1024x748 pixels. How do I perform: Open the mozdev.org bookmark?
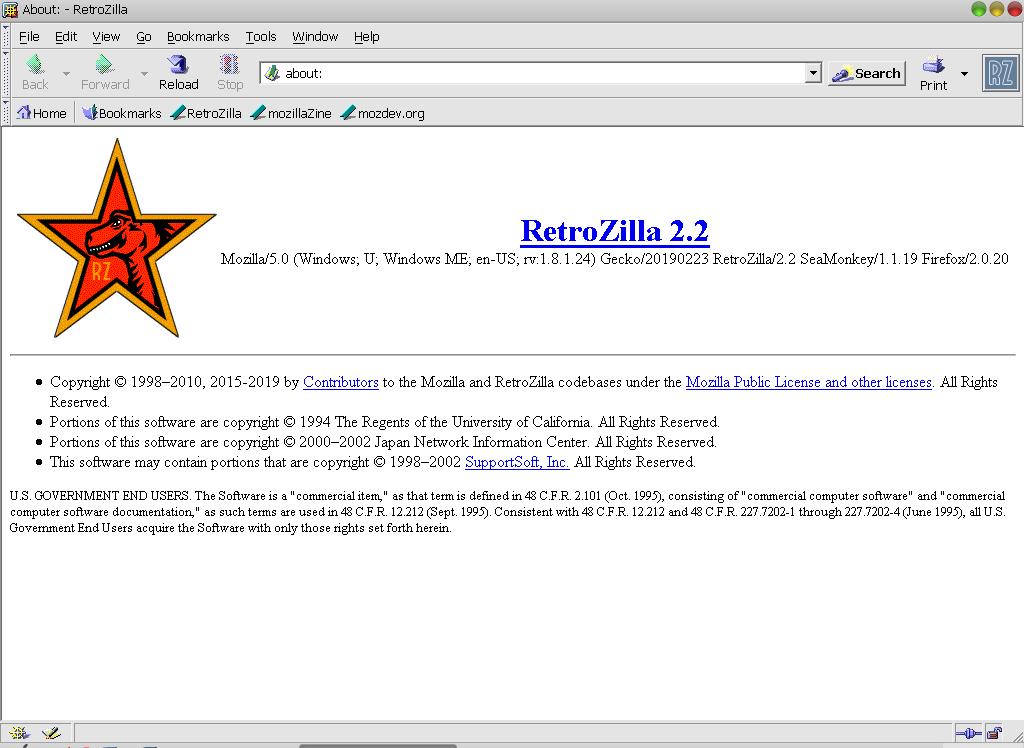pyautogui.click(x=385, y=112)
